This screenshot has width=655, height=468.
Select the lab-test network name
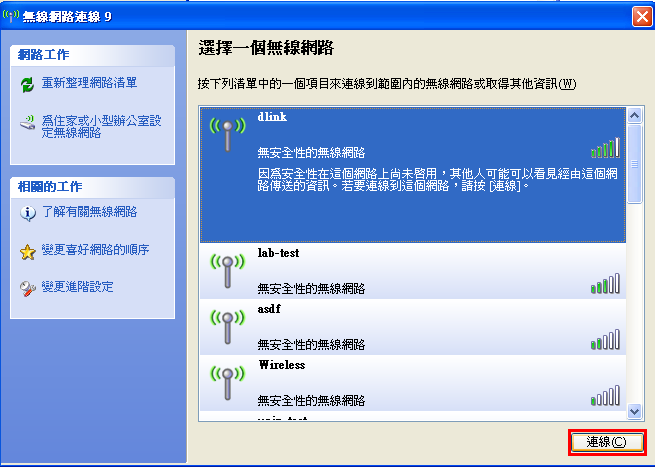(x=278, y=253)
